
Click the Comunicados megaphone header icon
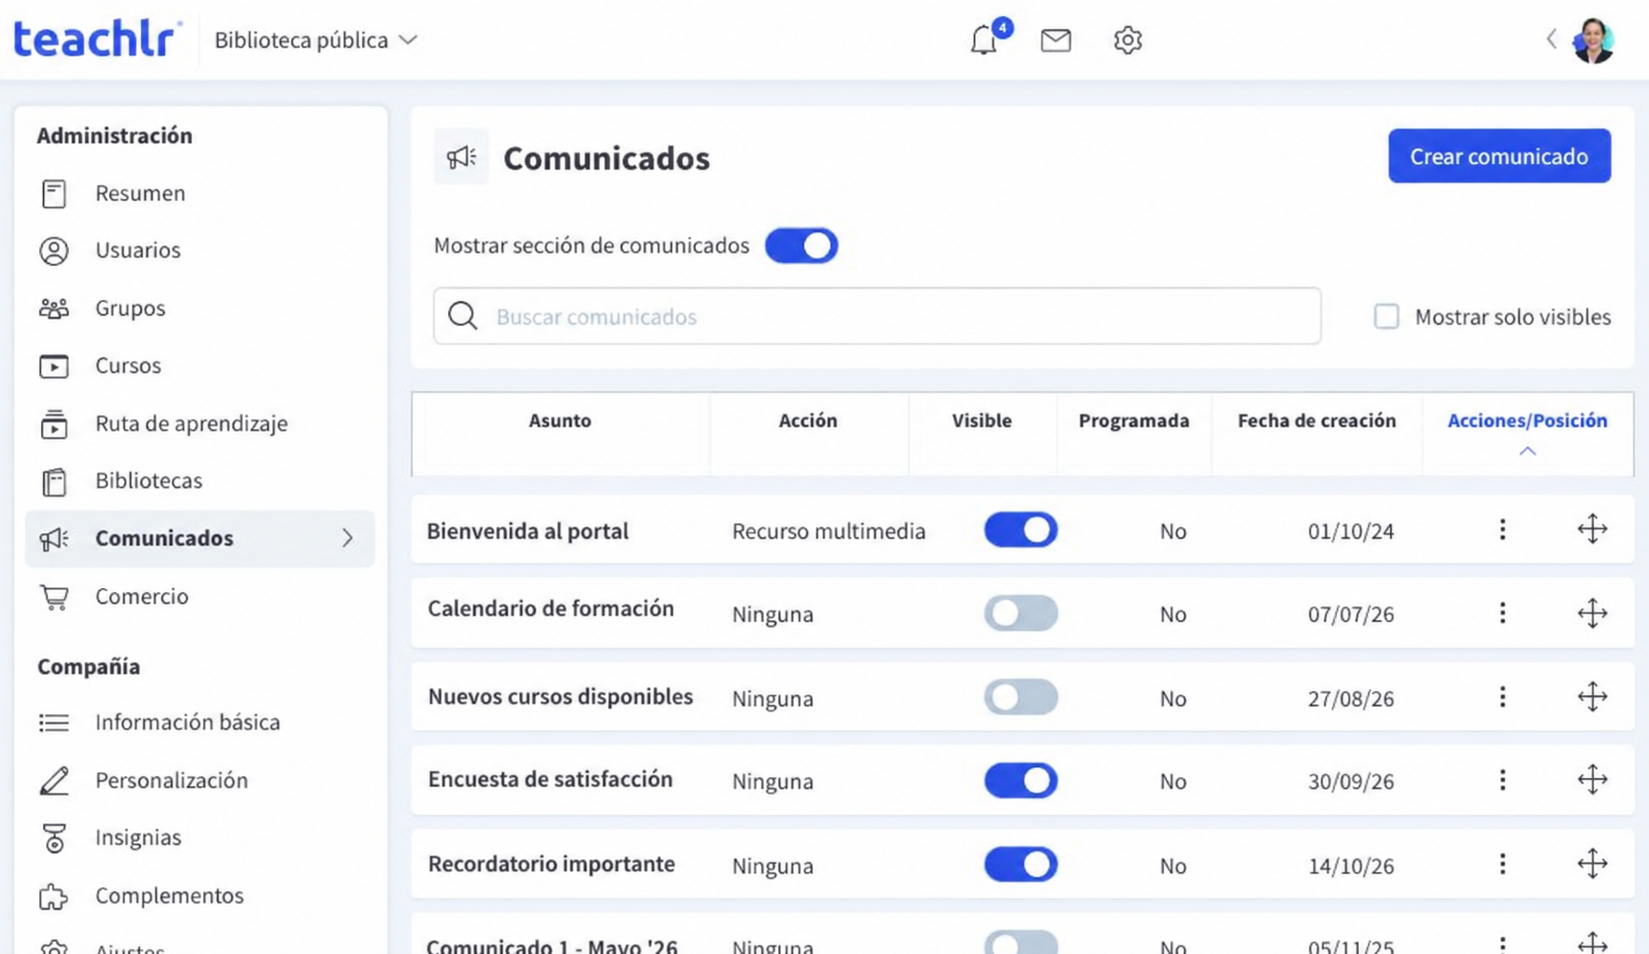461,157
